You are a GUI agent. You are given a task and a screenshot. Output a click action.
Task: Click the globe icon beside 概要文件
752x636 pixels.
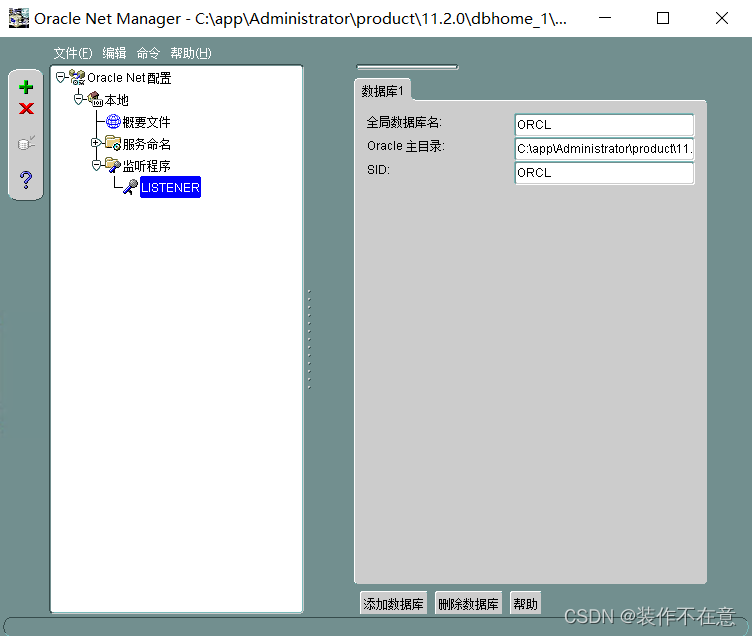[x=113, y=121]
